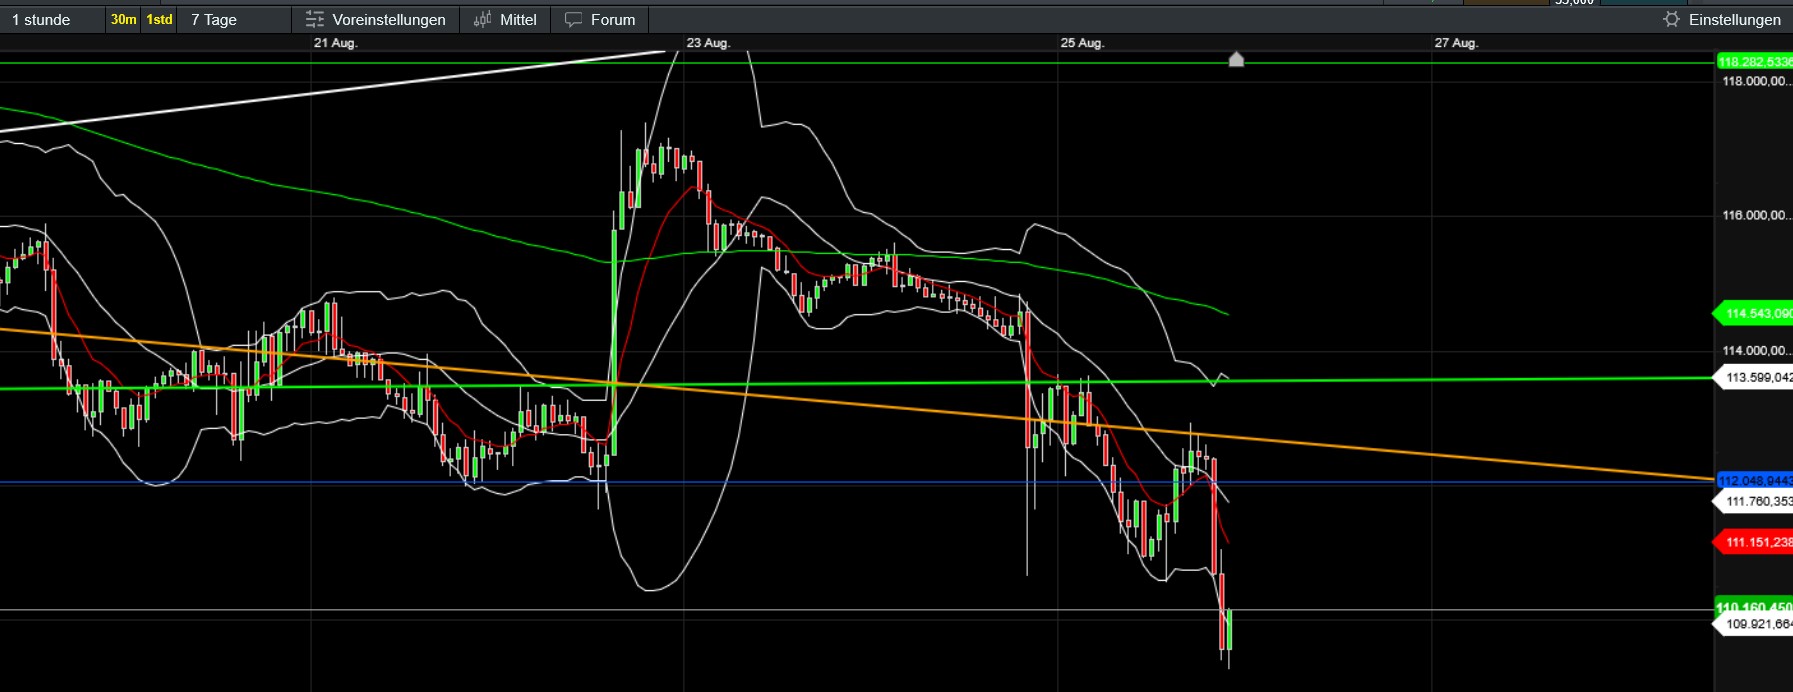Select the 110.160,45 green price label
The height and width of the screenshot is (692, 1793).
[1755, 607]
